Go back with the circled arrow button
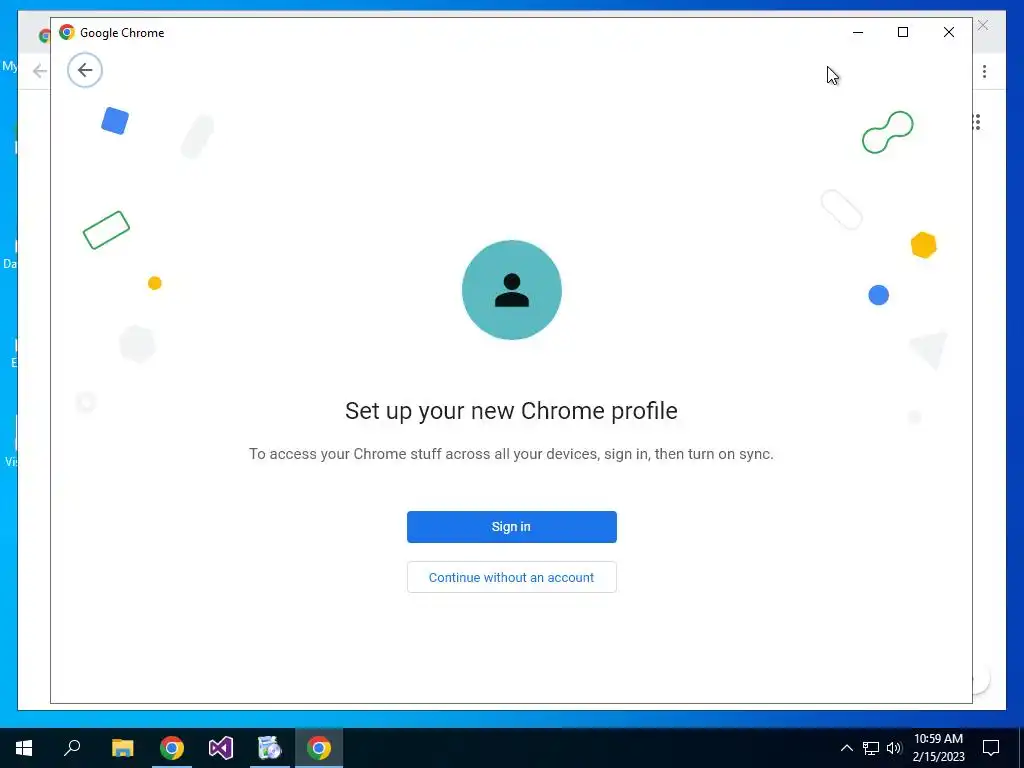Image resolution: width=1024 pixels, height=768 pixels. [85, 70]
